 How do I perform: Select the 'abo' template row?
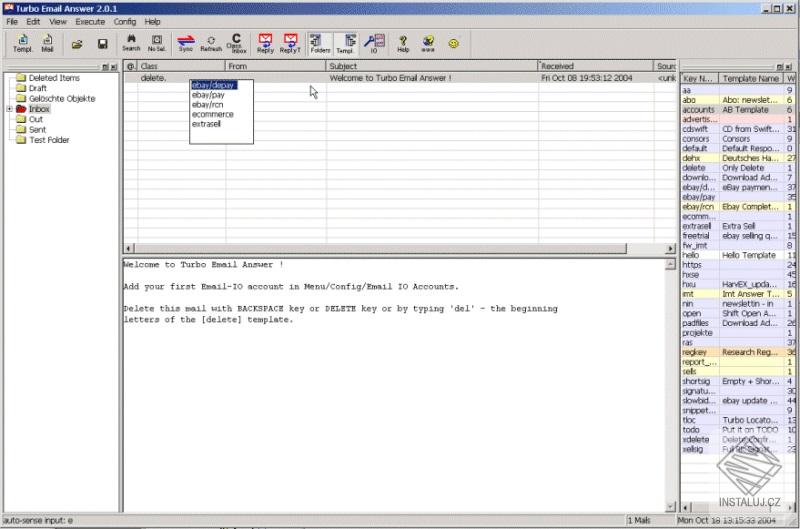tap(738, 100)
